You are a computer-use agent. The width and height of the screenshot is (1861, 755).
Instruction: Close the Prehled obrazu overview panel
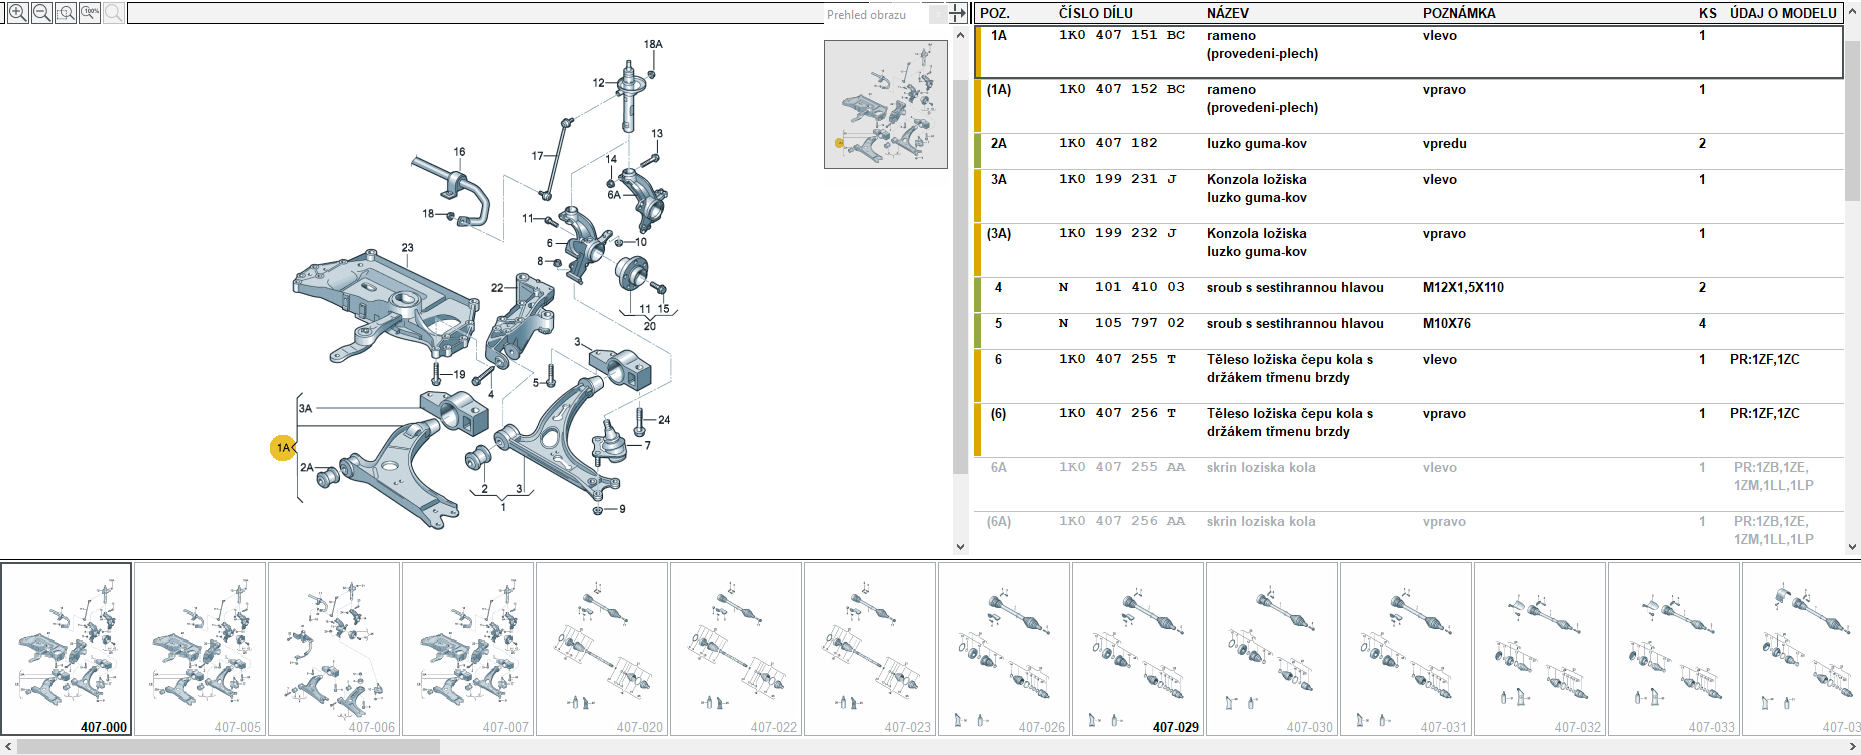point(937,14)
